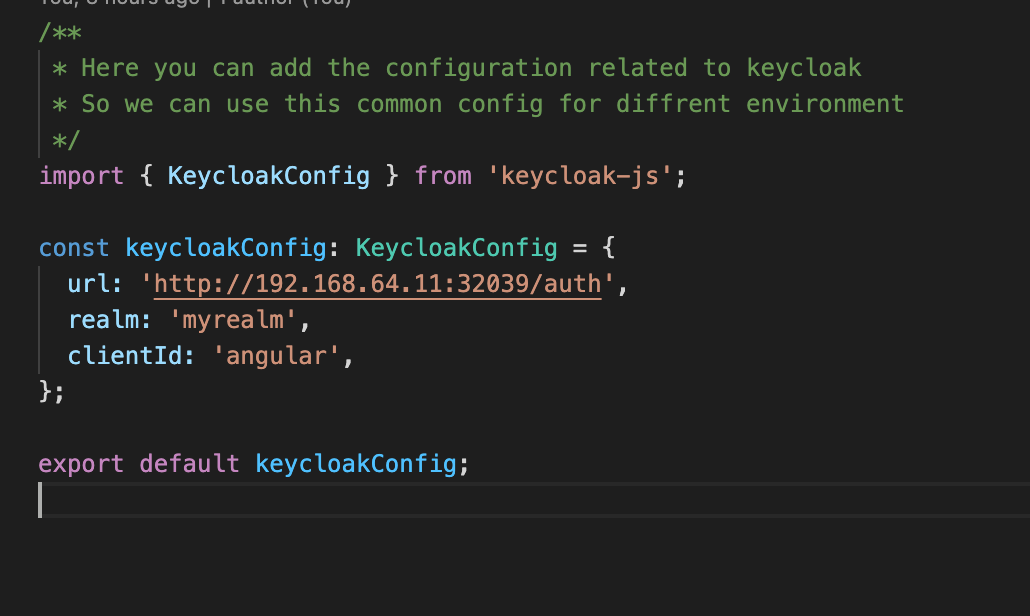Click the KeycloakConfig type annotation after colon
Screen dimensions: 1030x616
[x=456, y=247]
